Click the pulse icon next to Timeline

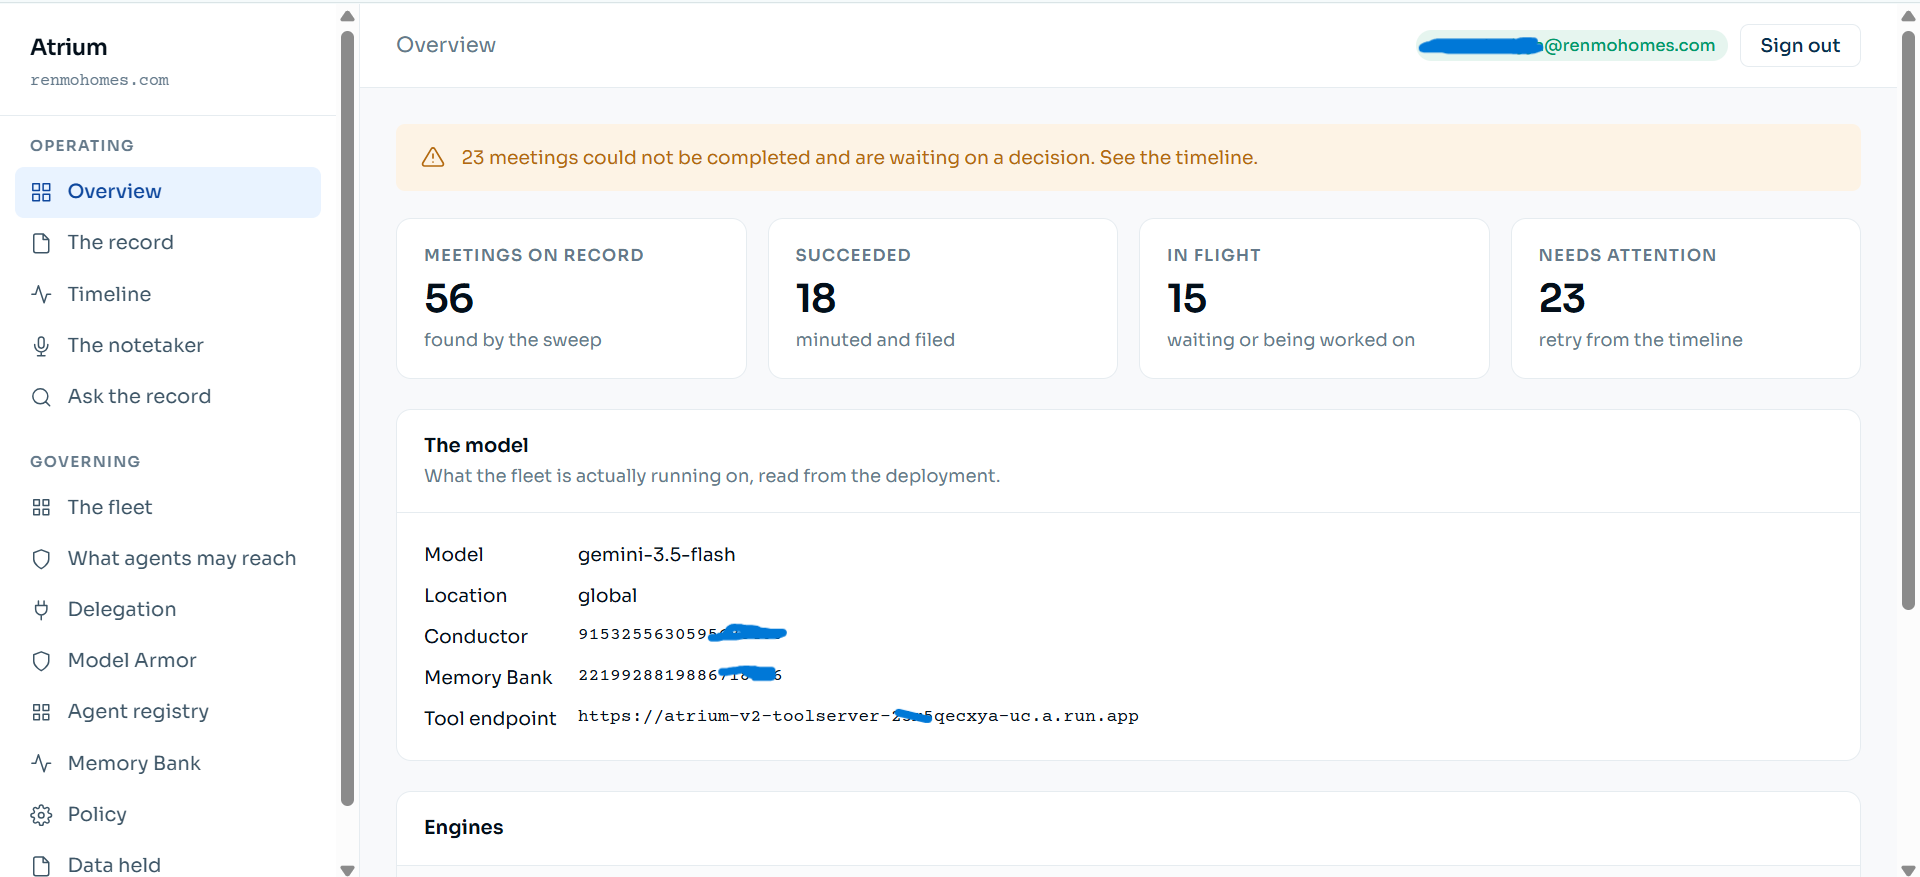click(41, 294)
